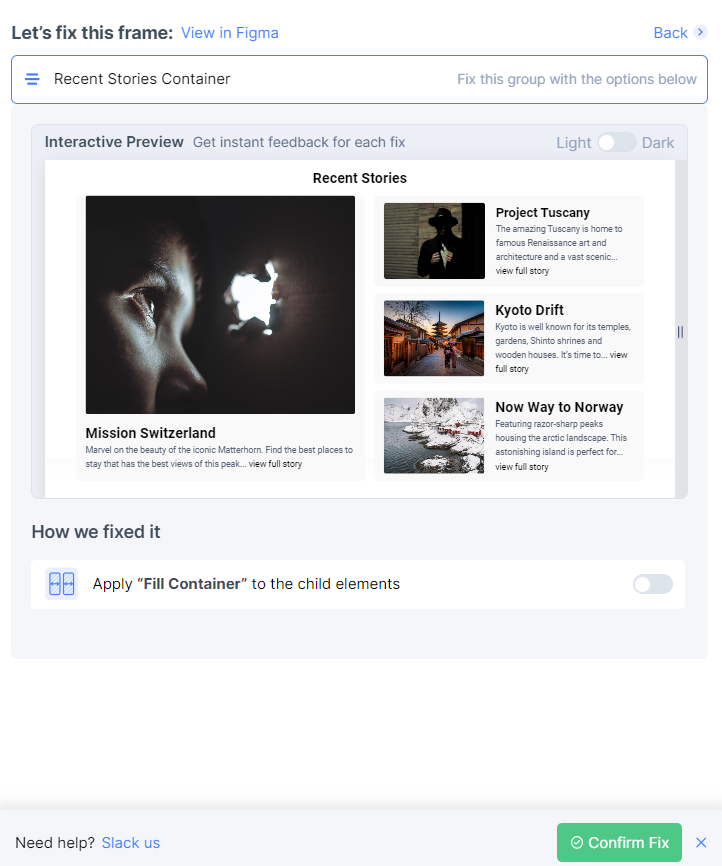The image size is (722, 866).
Task: Click the hamburger list icon beside Recent Stories Container
Action: point(33,79)
